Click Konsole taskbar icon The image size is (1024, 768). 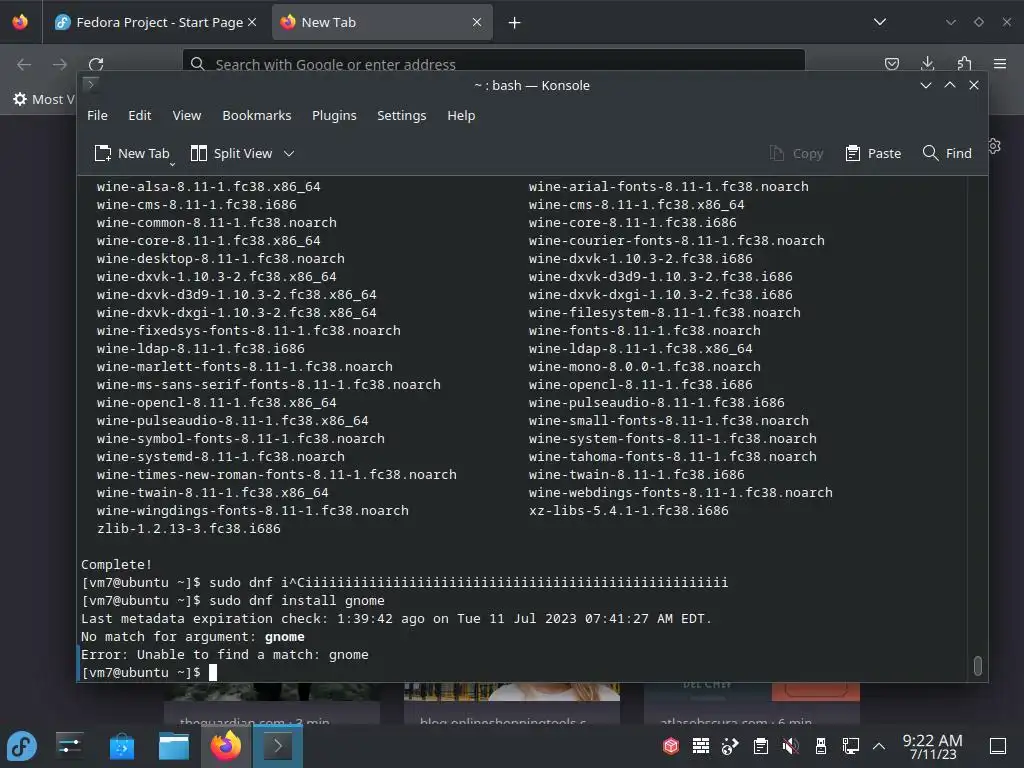(278, 746)
